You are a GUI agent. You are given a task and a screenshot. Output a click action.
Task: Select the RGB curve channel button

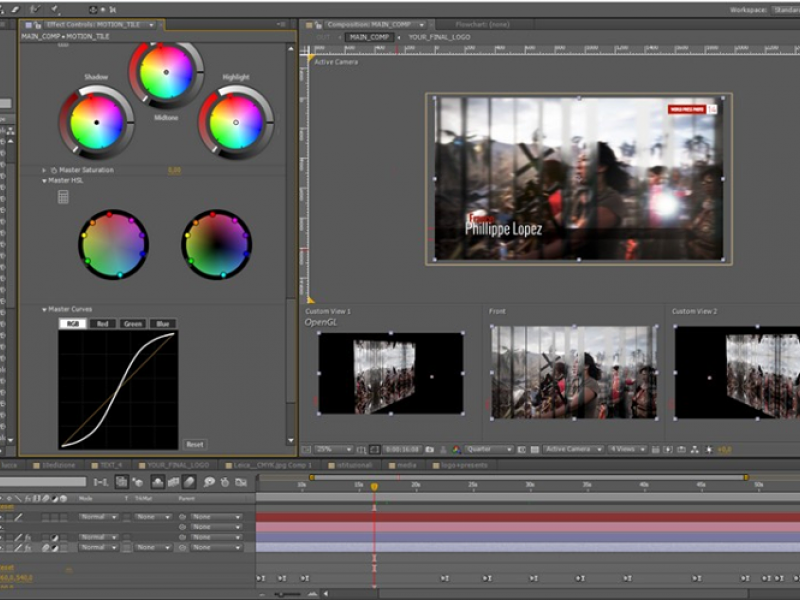(x=72, y=323)
